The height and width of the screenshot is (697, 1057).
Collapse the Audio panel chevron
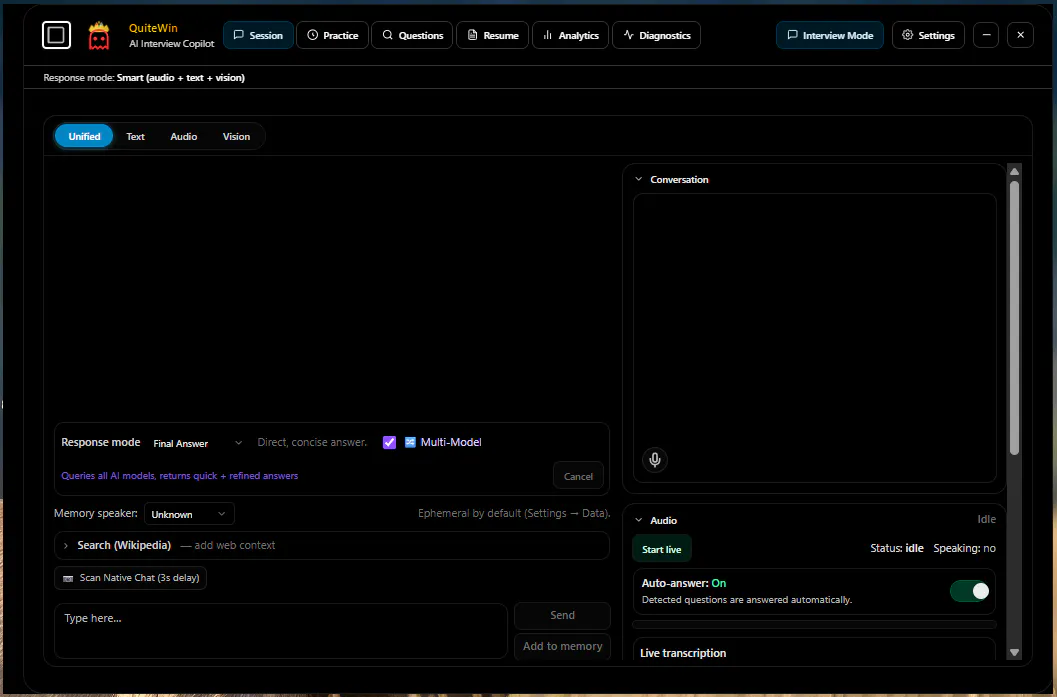click(638, 520)
